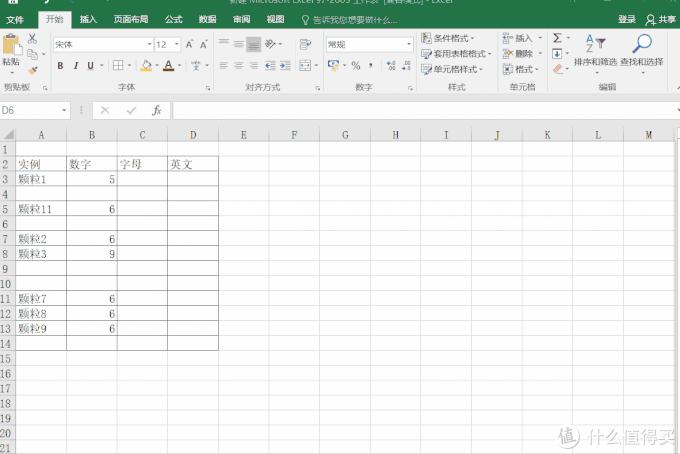Click 登录 sign in link
Viewport: 680px width, 454px height.
tap(627, 19)
